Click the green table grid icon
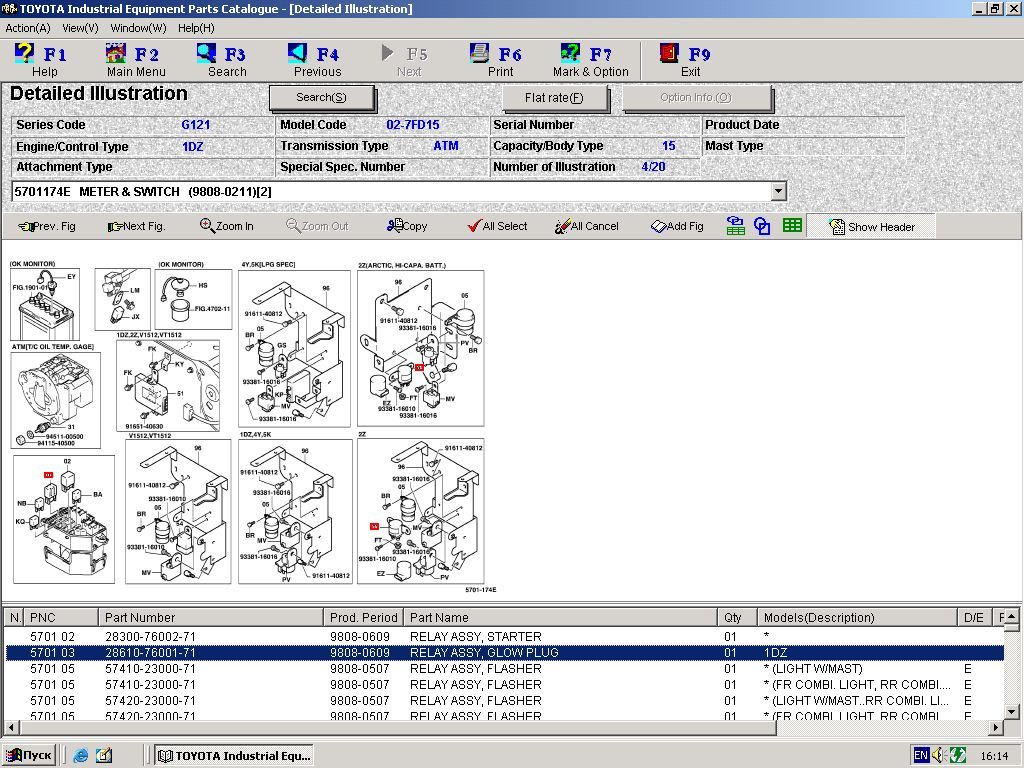The image size is (1024, 768). 792,226
